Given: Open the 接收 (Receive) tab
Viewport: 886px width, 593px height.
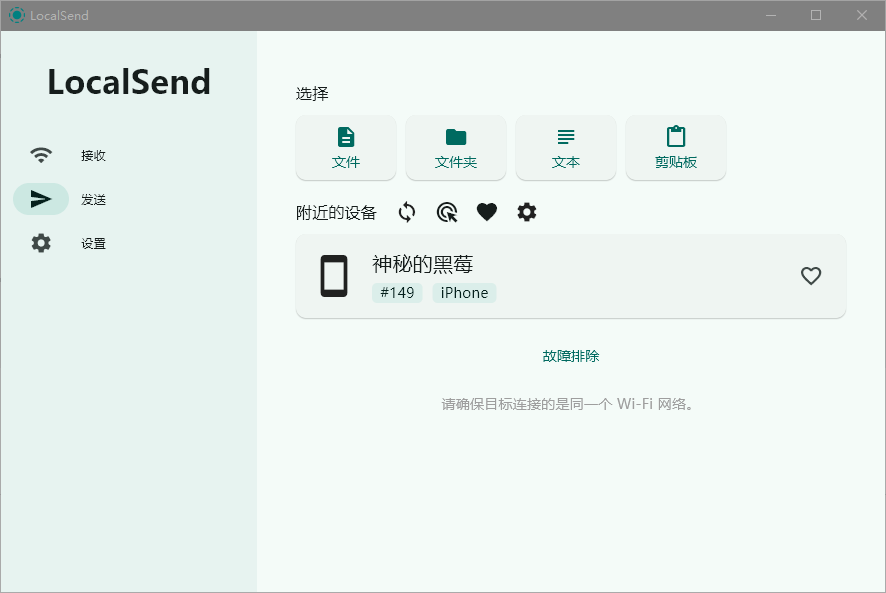Looking at the screenshot, I should (x=68, y=155).
